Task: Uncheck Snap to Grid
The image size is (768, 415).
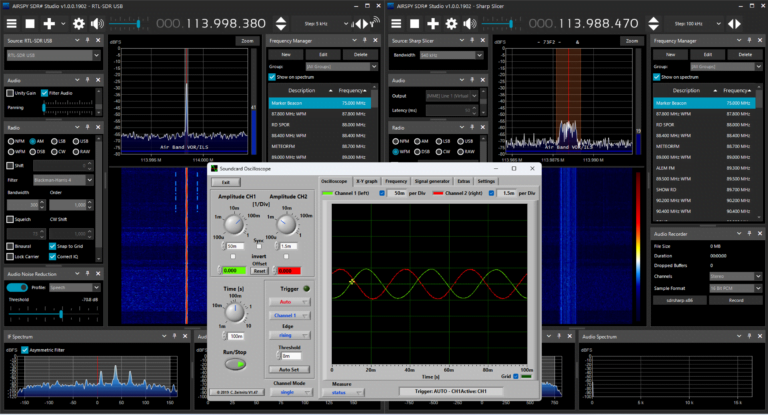Action: click(52, 246)
